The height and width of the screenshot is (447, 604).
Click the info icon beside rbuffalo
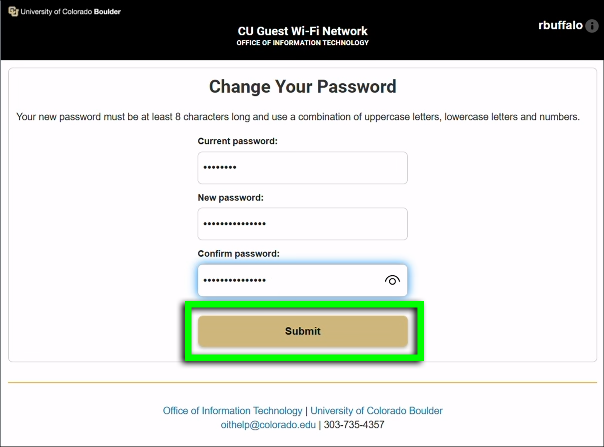coord(591,26)
